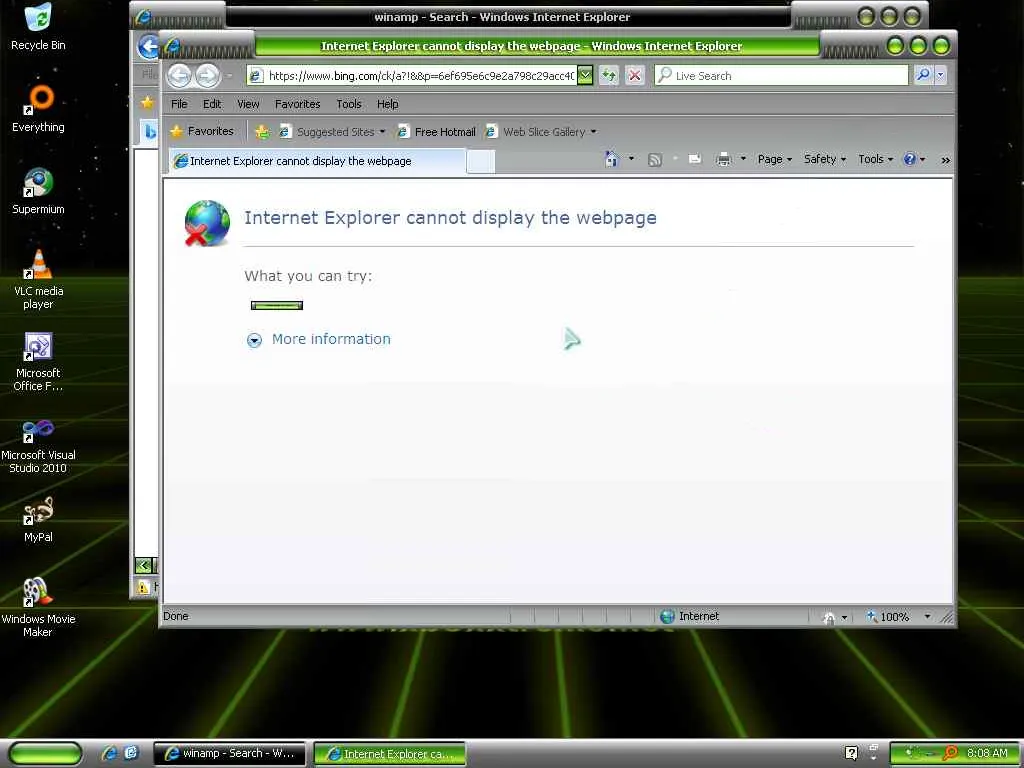Open the Tools command bar menu
The width and height of the screenshot is (1024, 768).
tap(875, 159)
